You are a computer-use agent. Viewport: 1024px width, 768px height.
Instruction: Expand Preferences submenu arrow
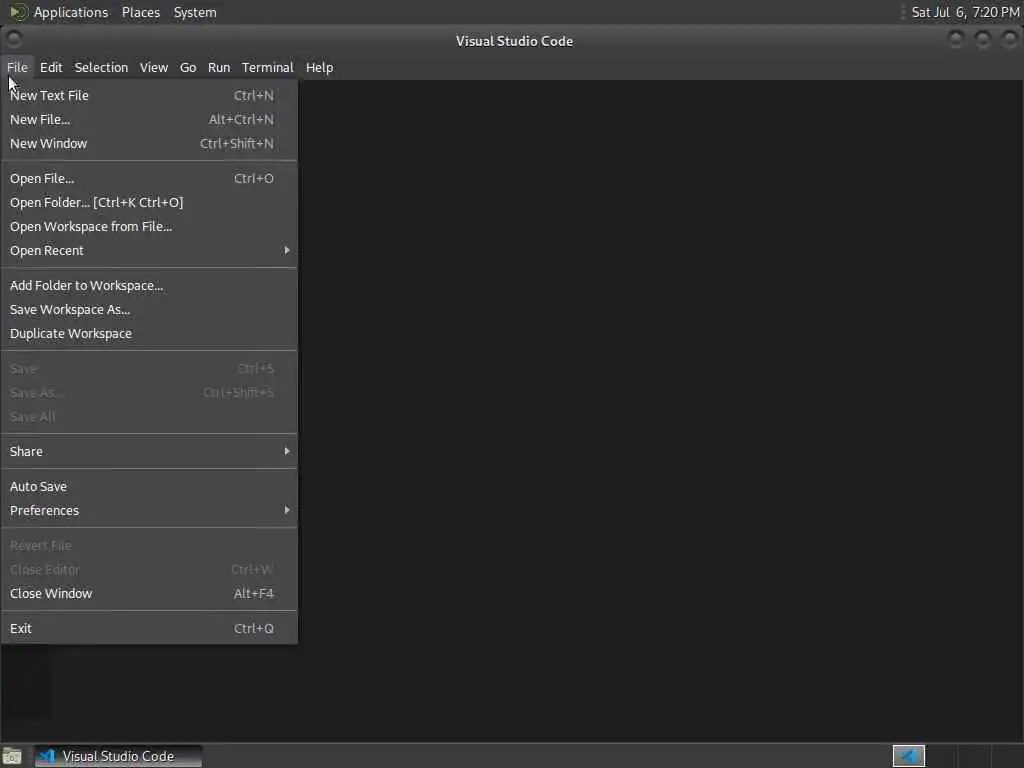click(287, 510)
